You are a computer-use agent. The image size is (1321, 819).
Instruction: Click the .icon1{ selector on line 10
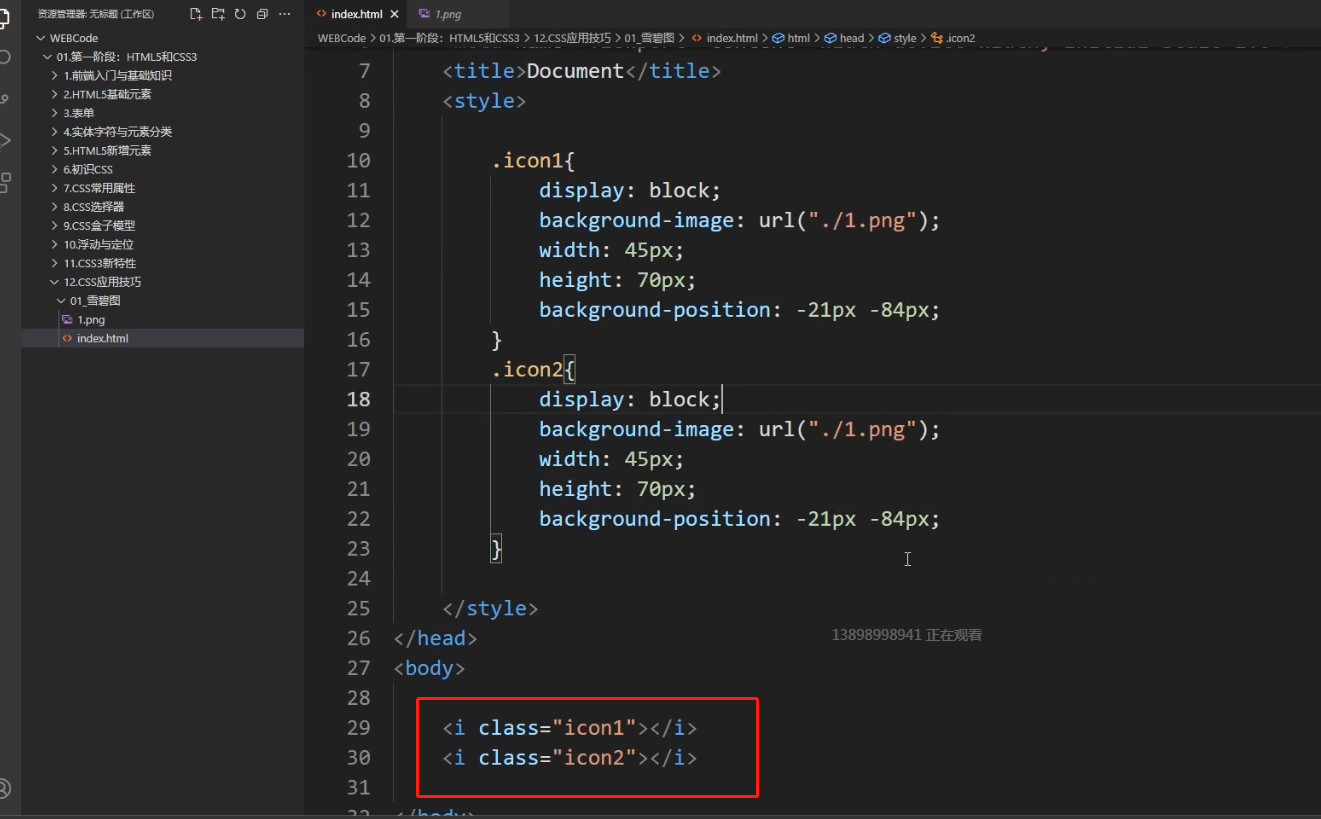click(533, 161)
